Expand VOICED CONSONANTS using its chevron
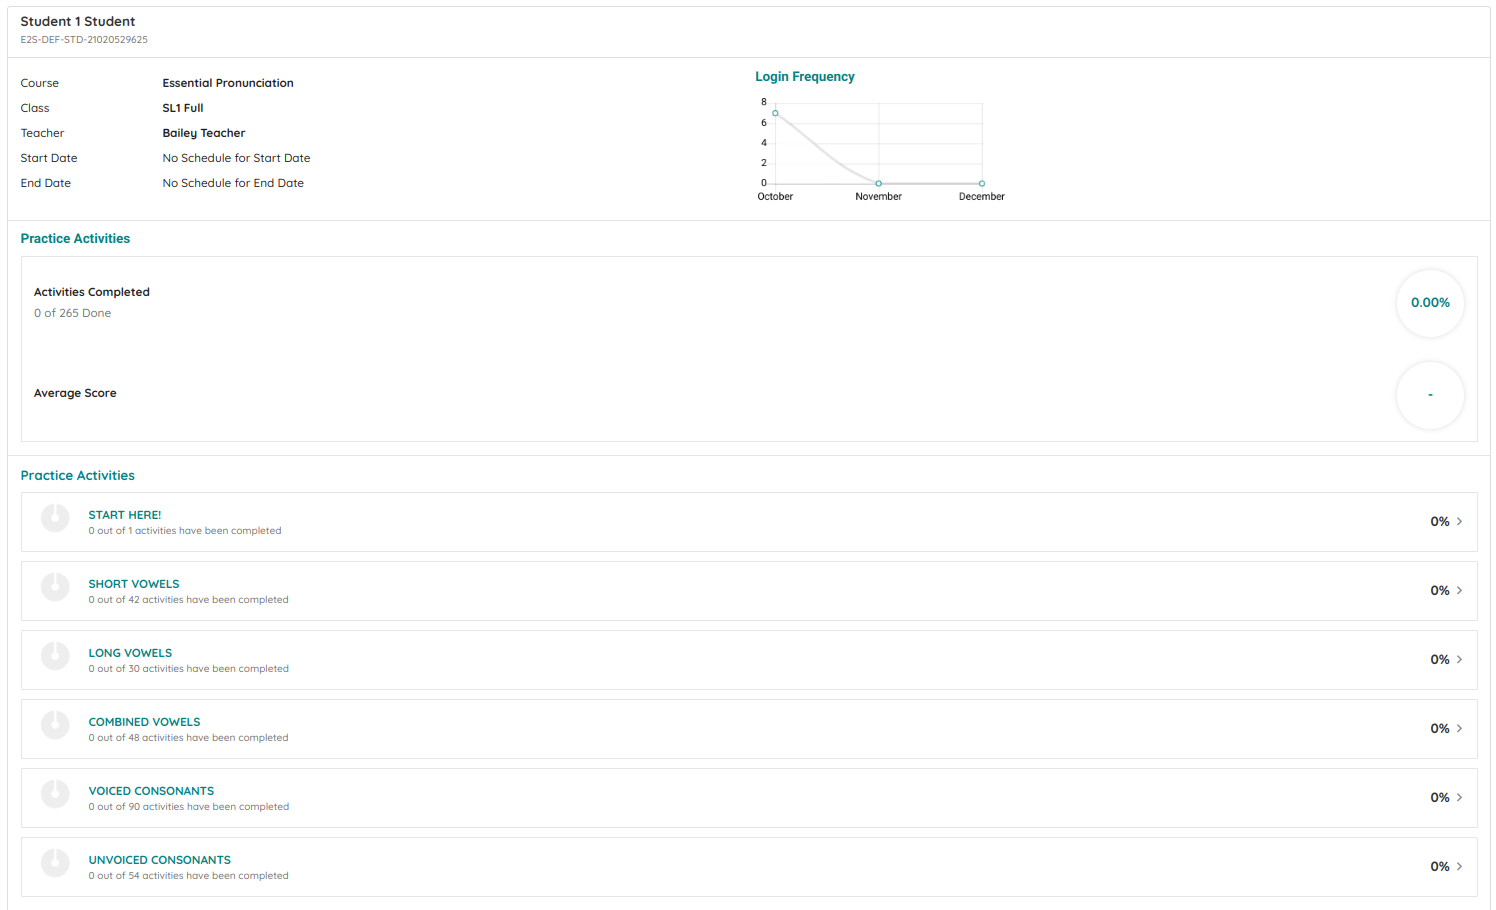This screenshot has height=910, width=1496. pyautogui.click(x=1459, y=797)
